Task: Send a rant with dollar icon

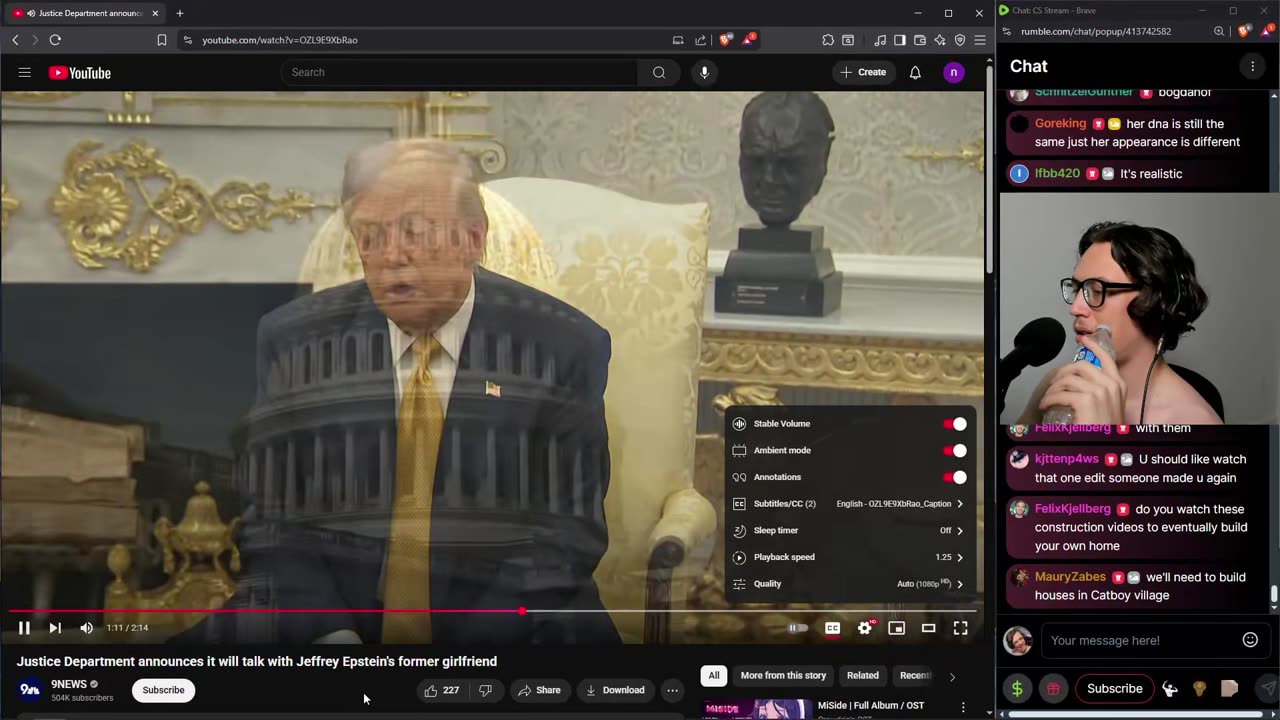Action: coord(1017,688)
